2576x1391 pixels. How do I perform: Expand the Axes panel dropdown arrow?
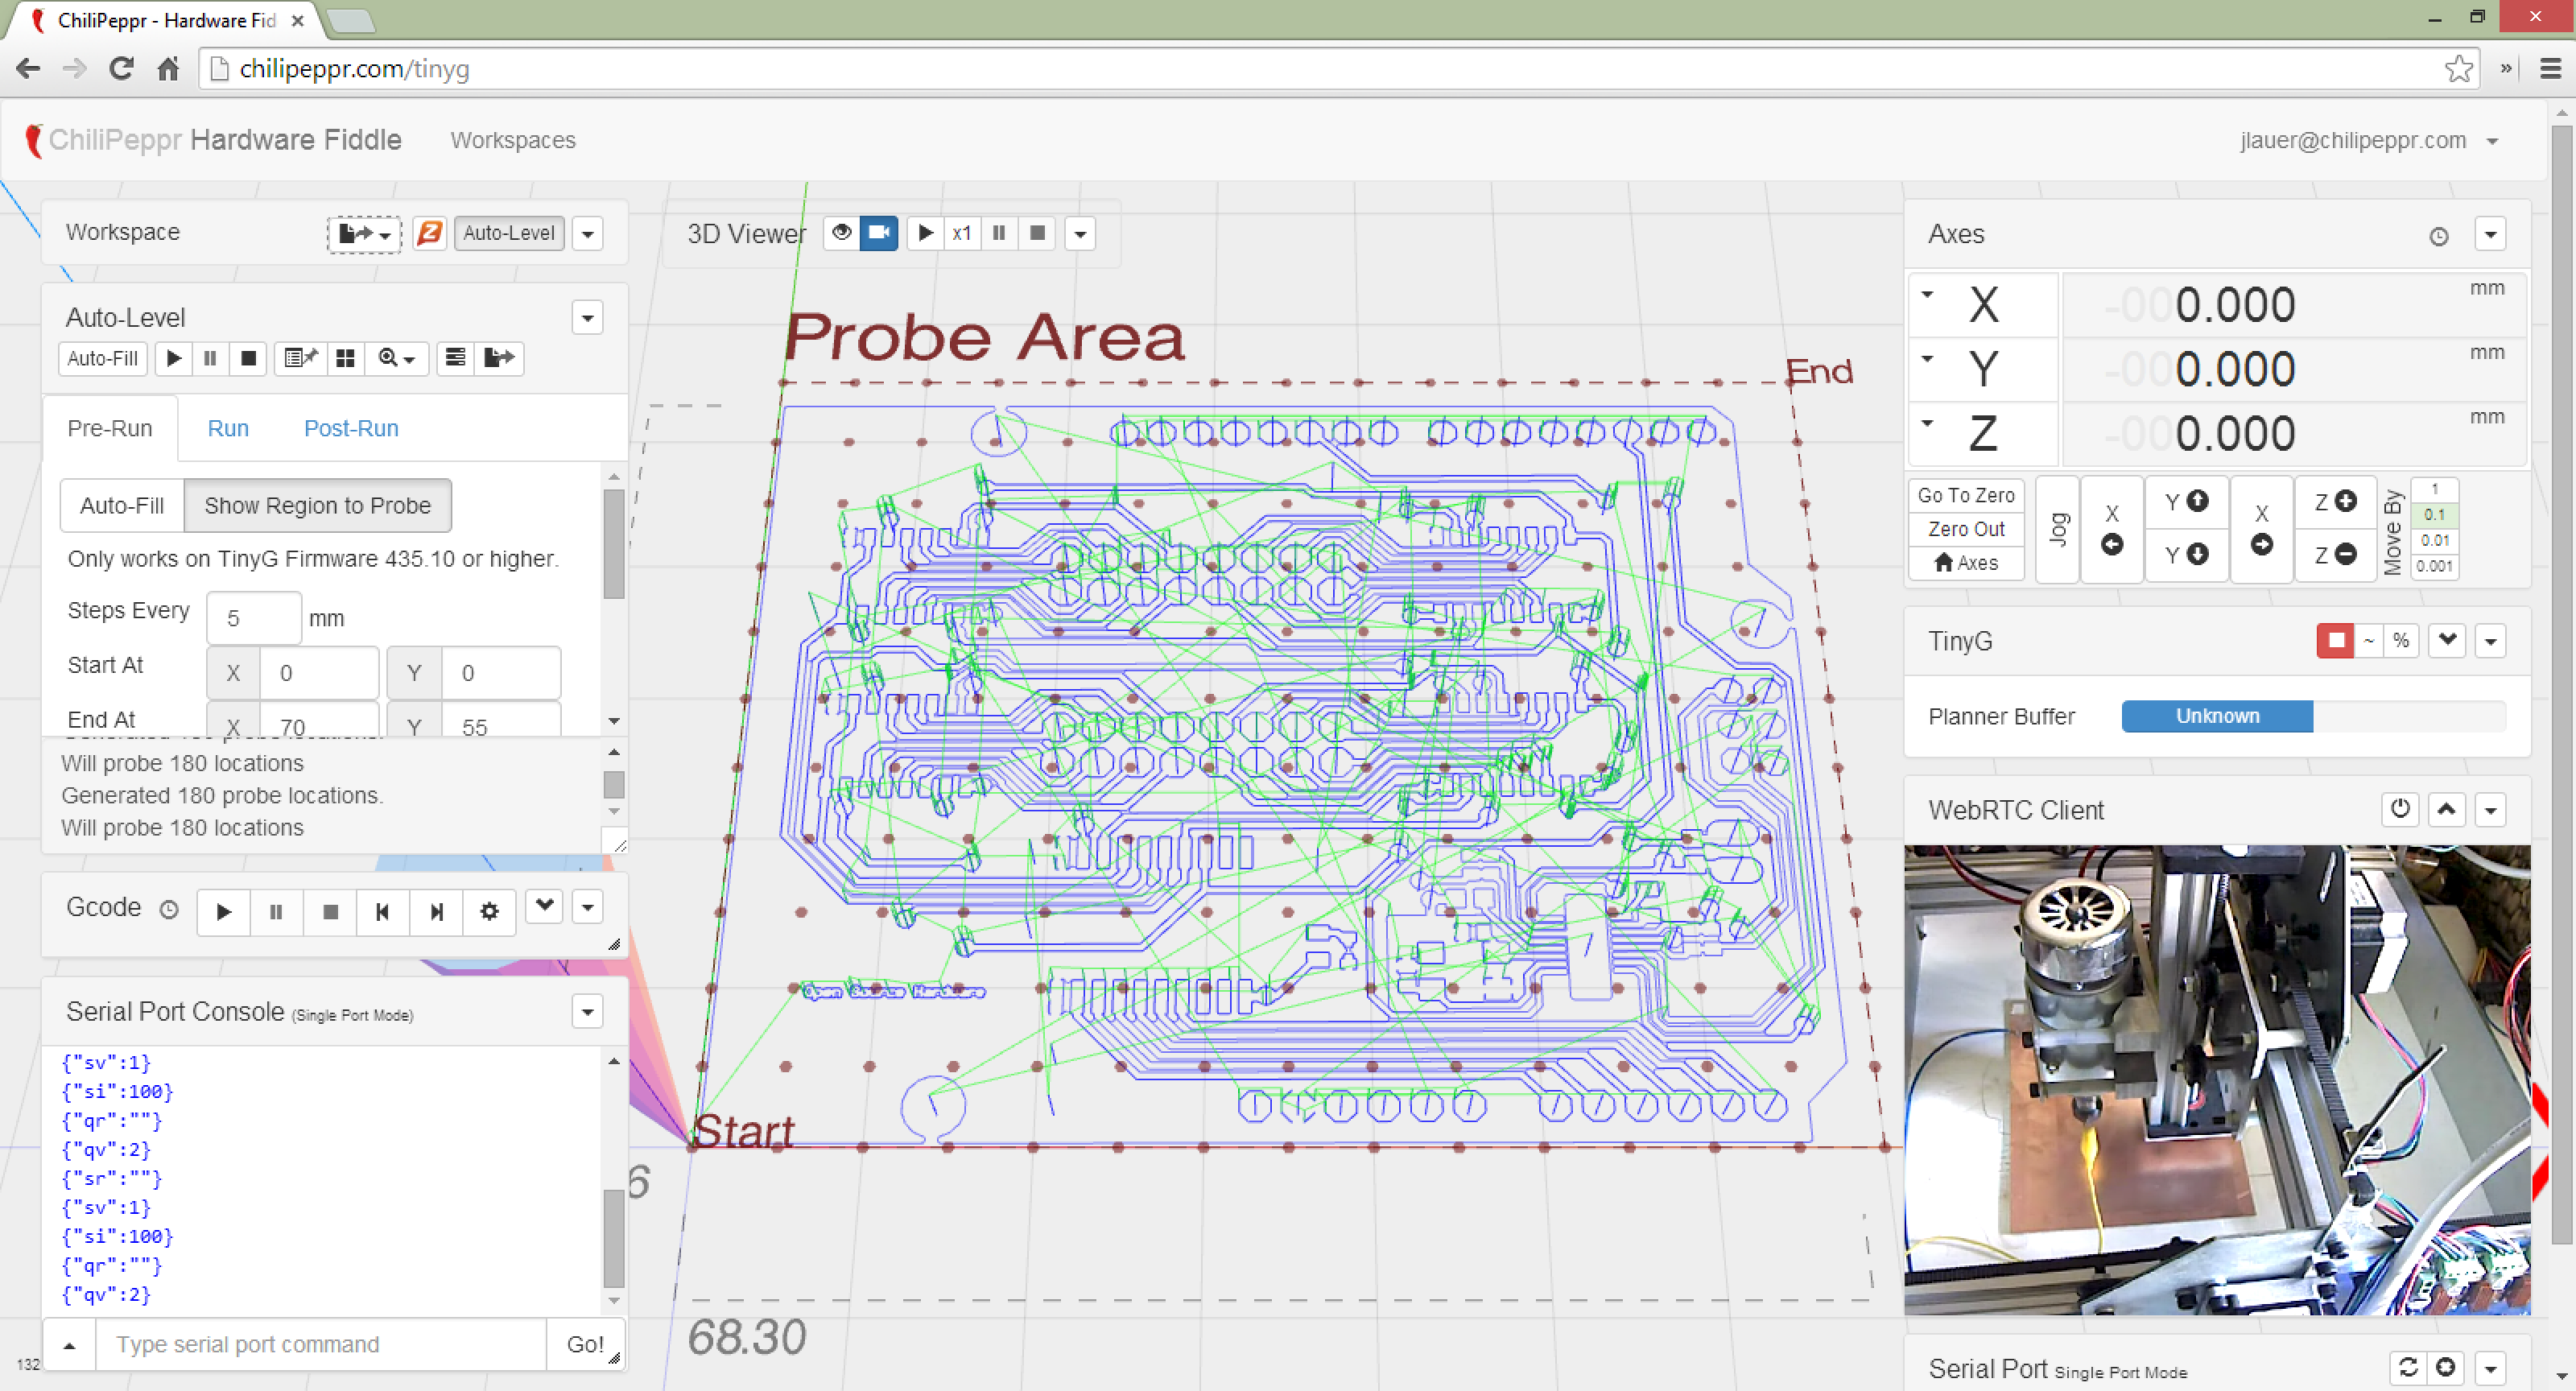click(2492, 234)
